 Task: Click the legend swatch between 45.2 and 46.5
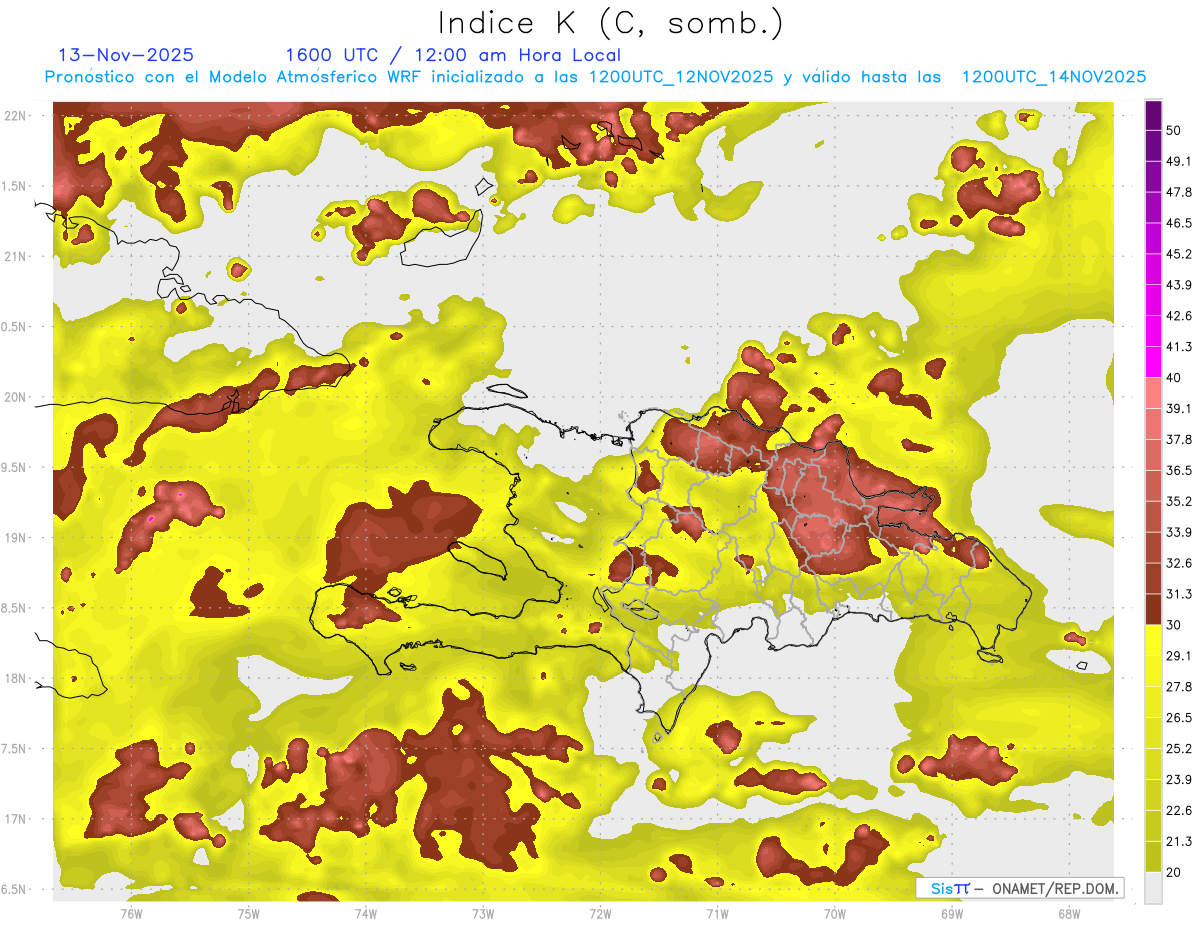(x=1153, y=238)
